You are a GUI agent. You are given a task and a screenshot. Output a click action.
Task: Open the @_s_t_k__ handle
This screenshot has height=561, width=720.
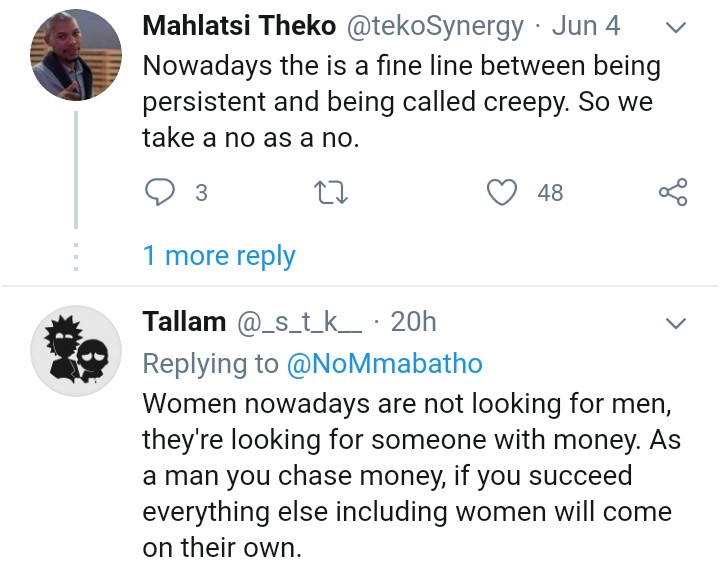coord(300,322)
